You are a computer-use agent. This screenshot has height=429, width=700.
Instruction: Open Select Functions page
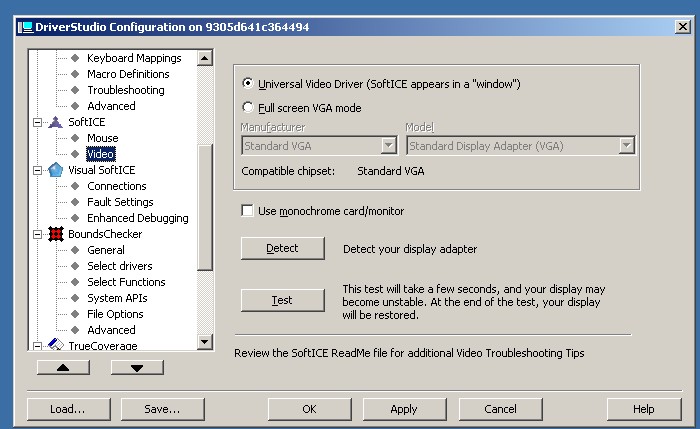[126, 282]
